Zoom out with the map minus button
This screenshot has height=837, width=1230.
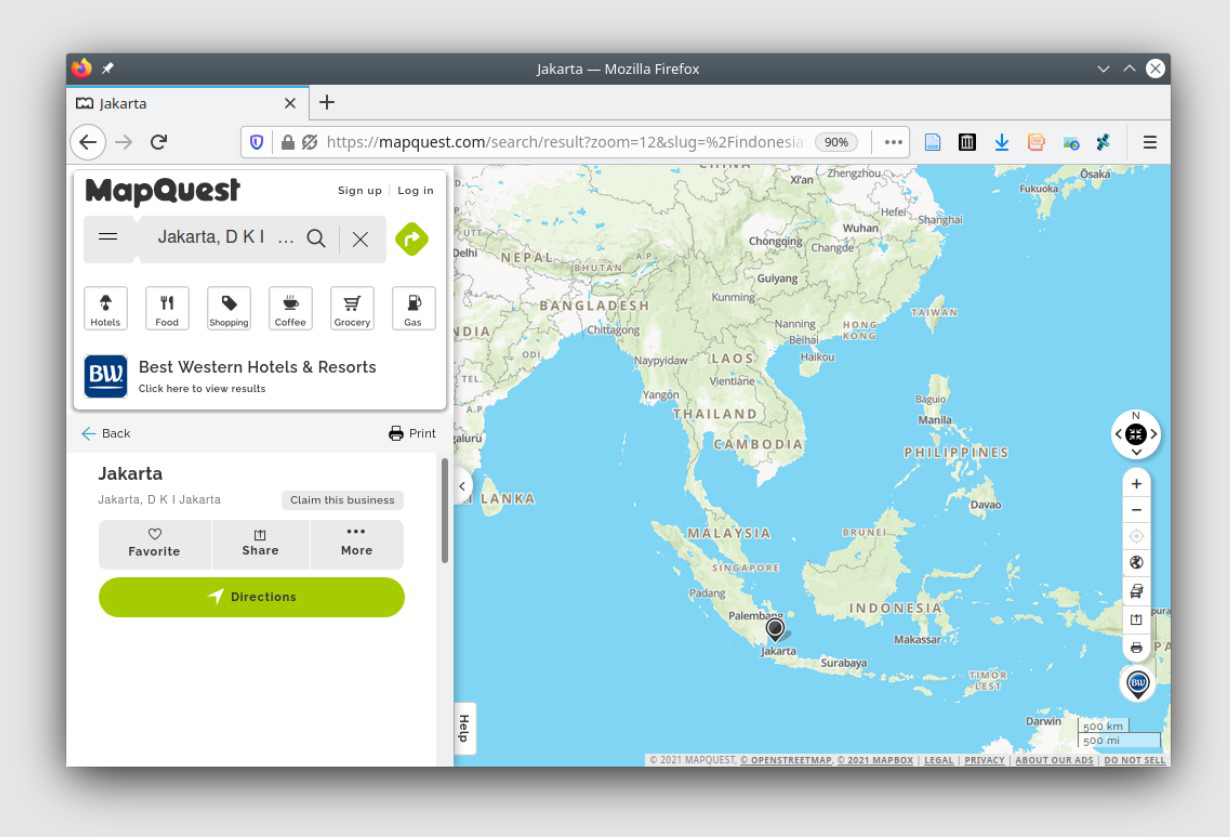(x=1136, y=510)
